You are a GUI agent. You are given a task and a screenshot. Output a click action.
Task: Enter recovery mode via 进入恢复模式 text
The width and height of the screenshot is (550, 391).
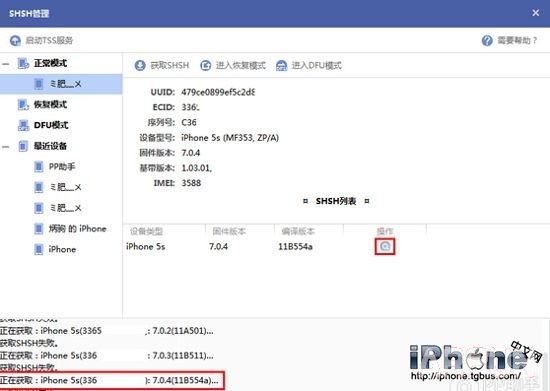tap(241, 65)
